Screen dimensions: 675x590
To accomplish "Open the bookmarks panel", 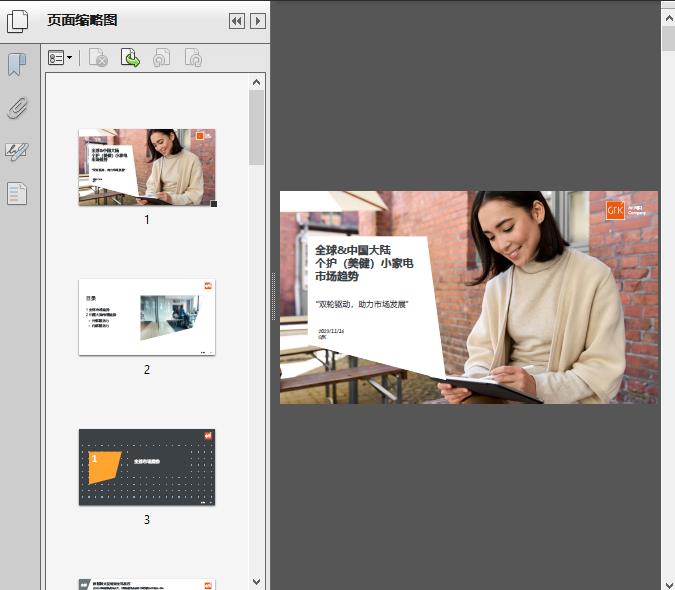I will coord(17,65).
